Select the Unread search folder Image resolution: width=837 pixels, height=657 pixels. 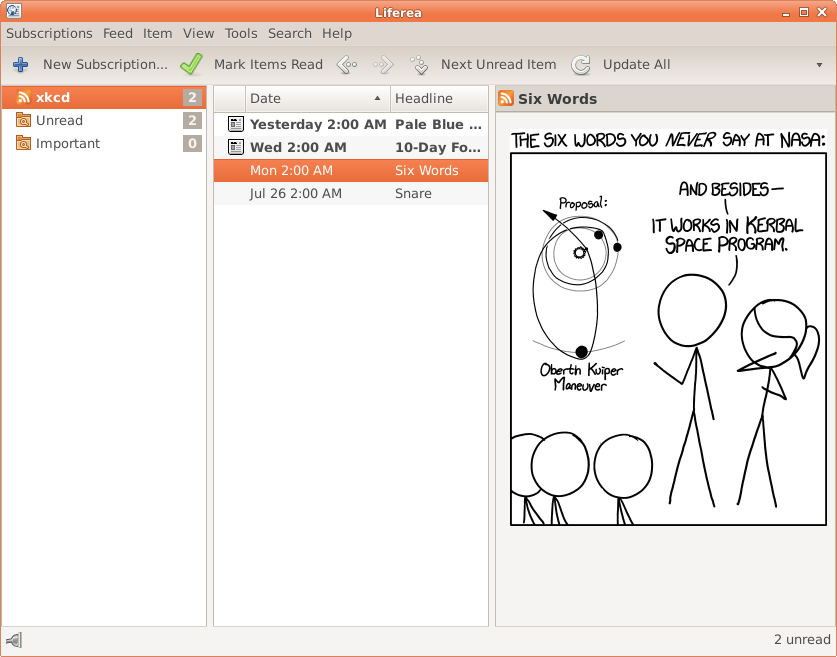coord(59,121)
